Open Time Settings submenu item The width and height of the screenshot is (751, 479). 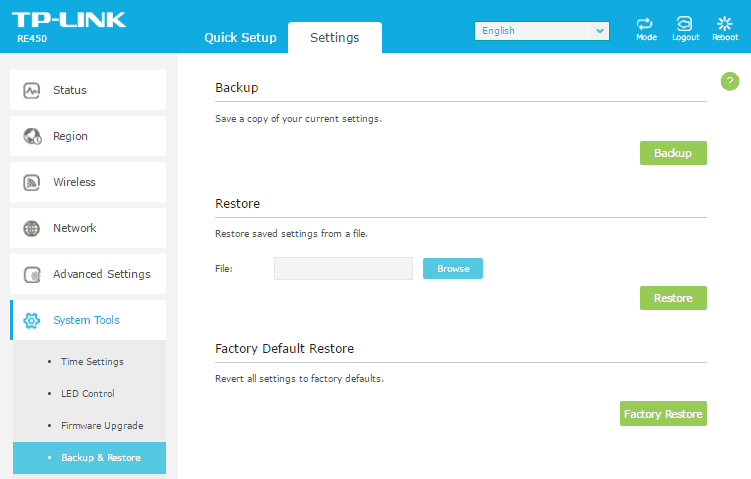[x=92, y=361]
